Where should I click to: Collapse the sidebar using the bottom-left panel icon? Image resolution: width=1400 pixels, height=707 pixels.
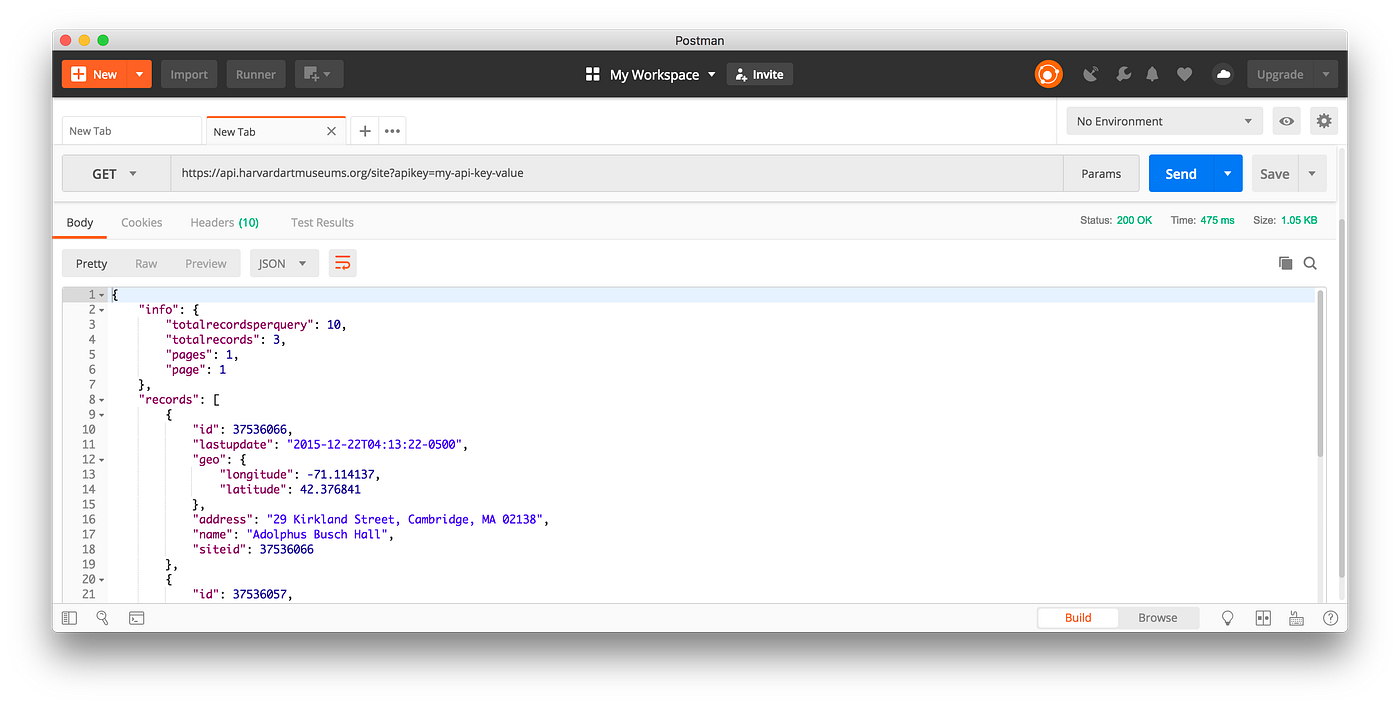[x=69, y=617]
